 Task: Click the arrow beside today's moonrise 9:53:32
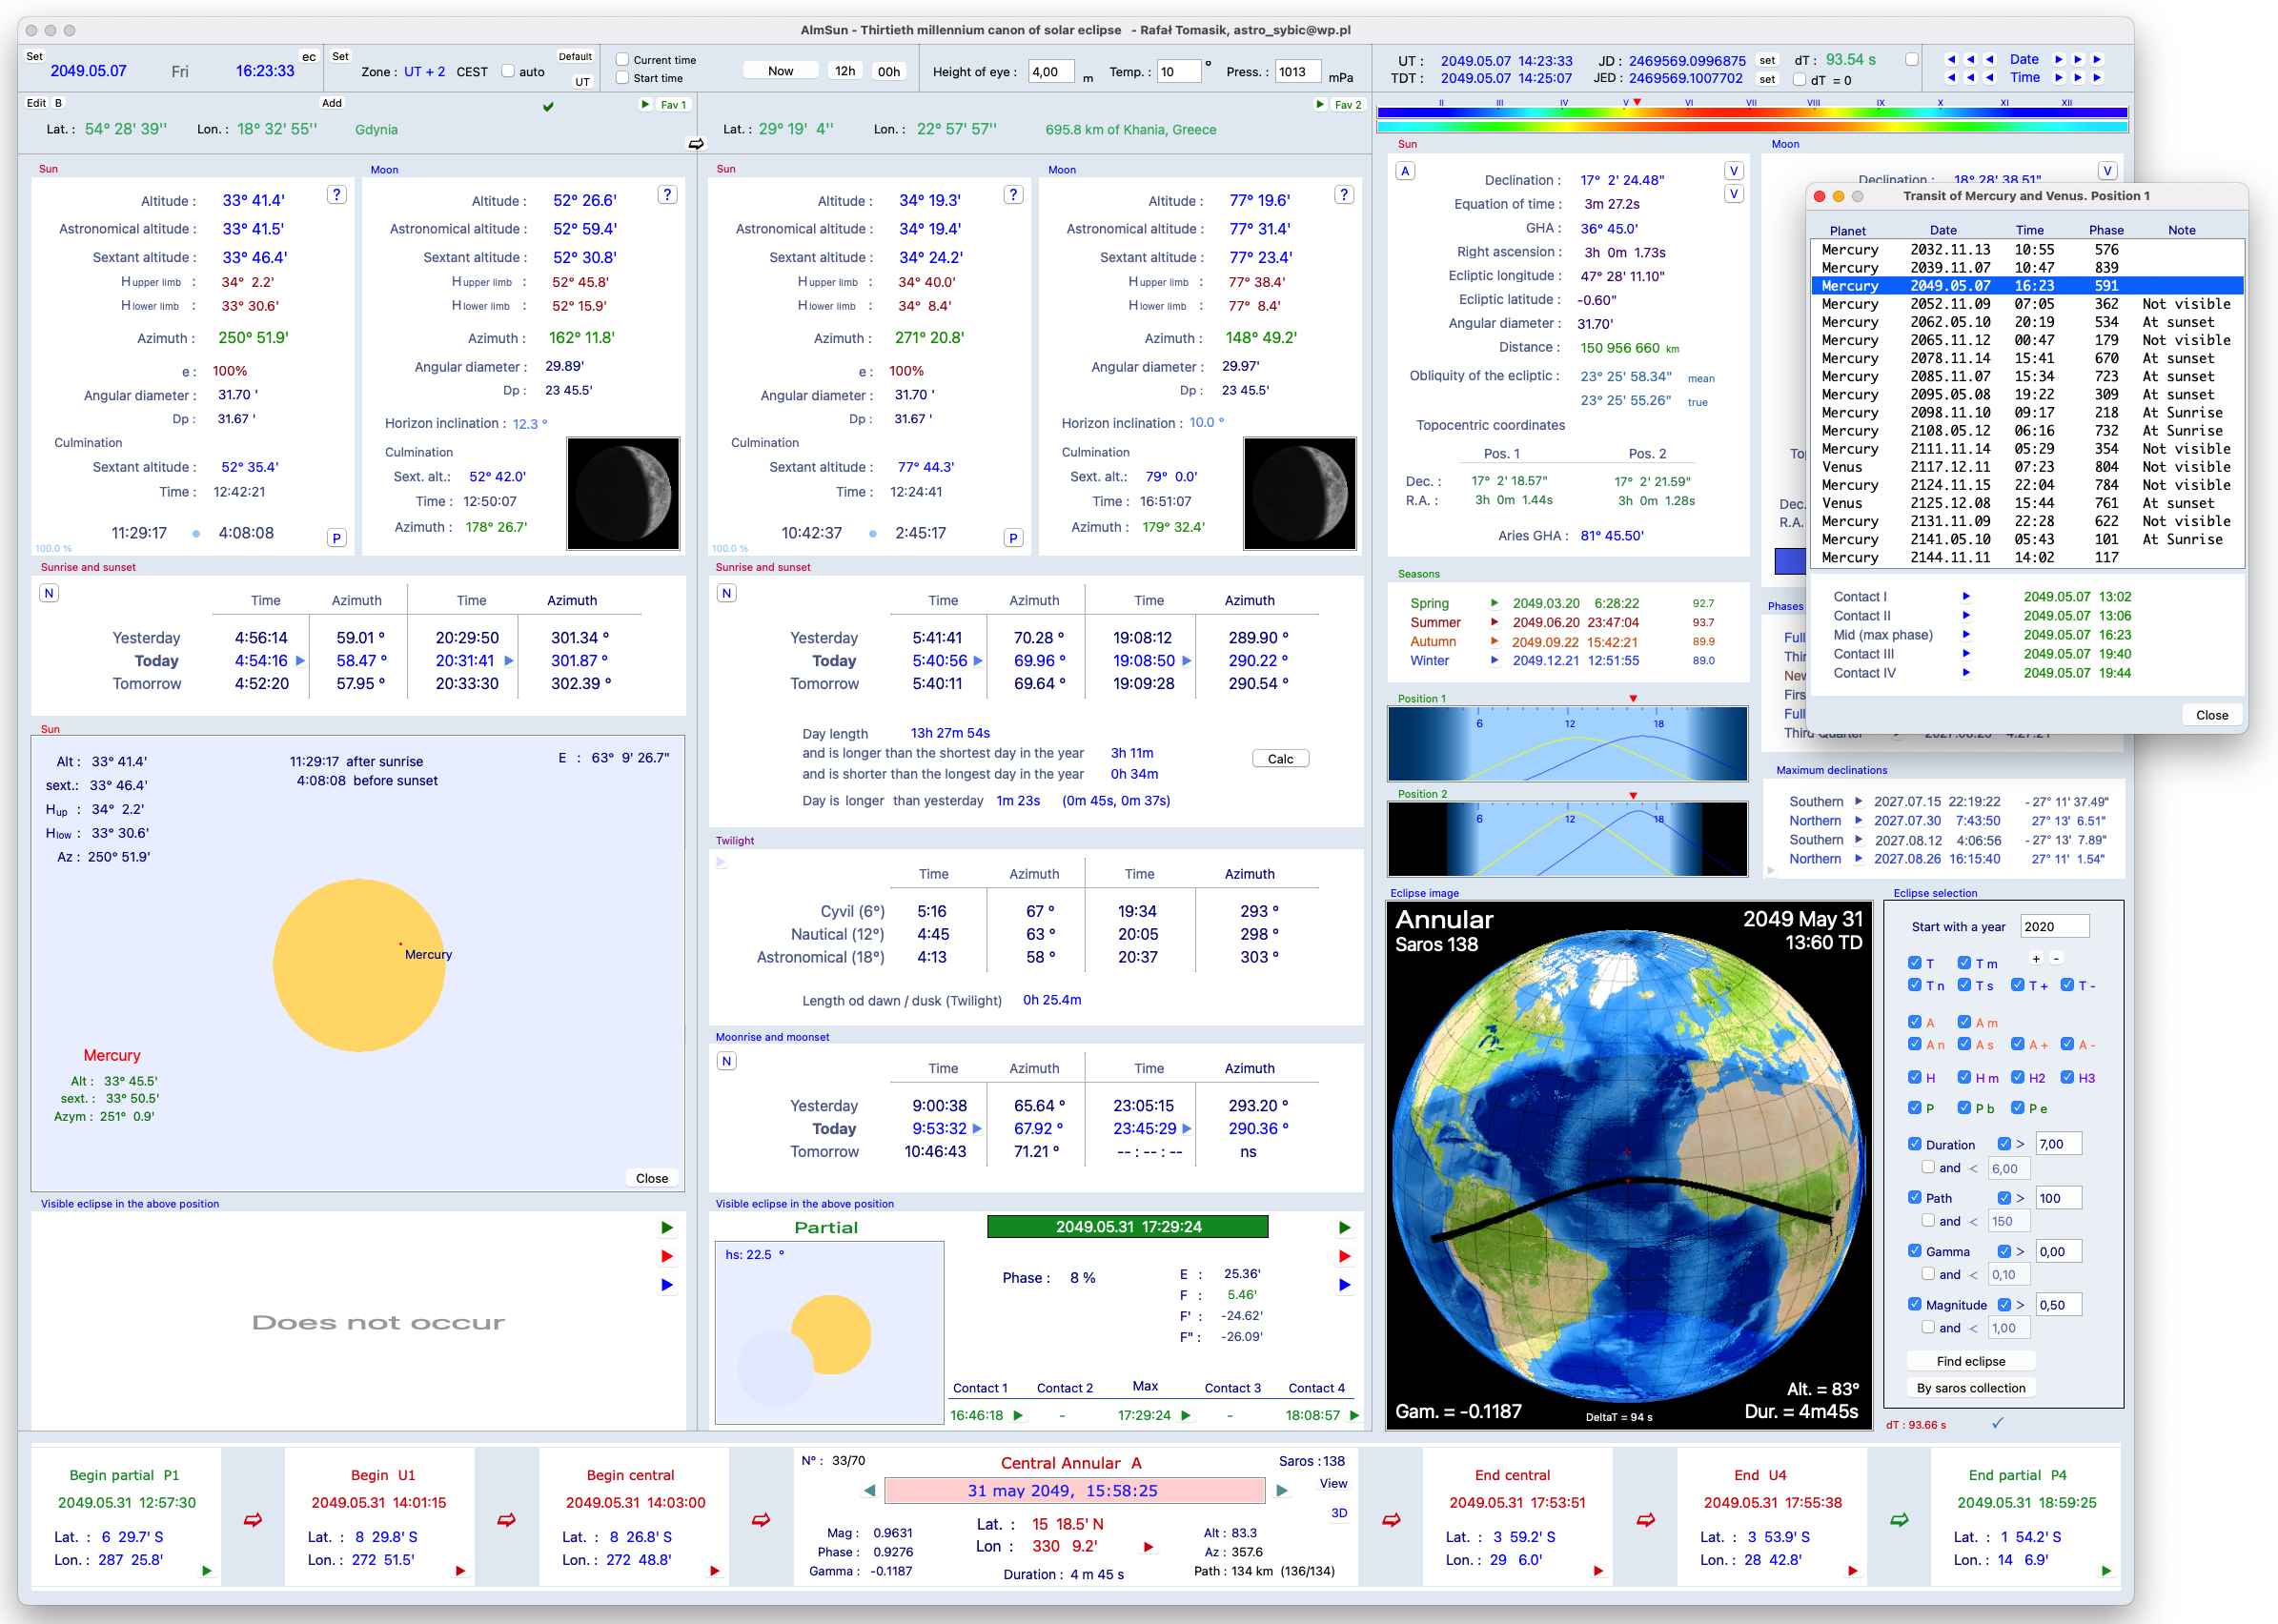pyautogui.click(x=977, y=1128)
